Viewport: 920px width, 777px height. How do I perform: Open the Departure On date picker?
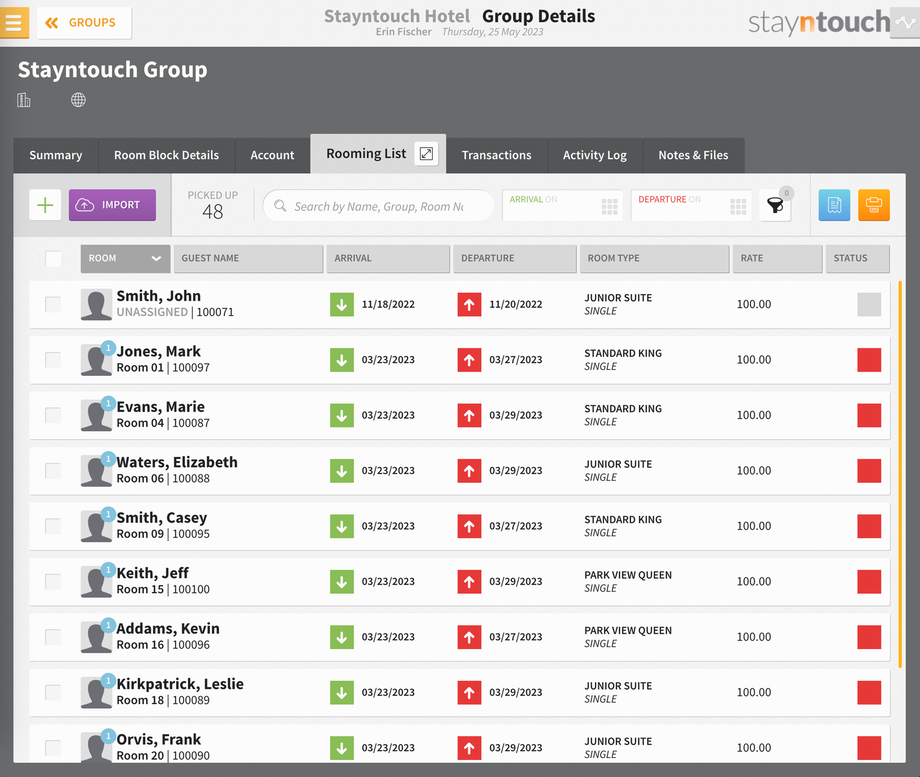click(691, 205)
